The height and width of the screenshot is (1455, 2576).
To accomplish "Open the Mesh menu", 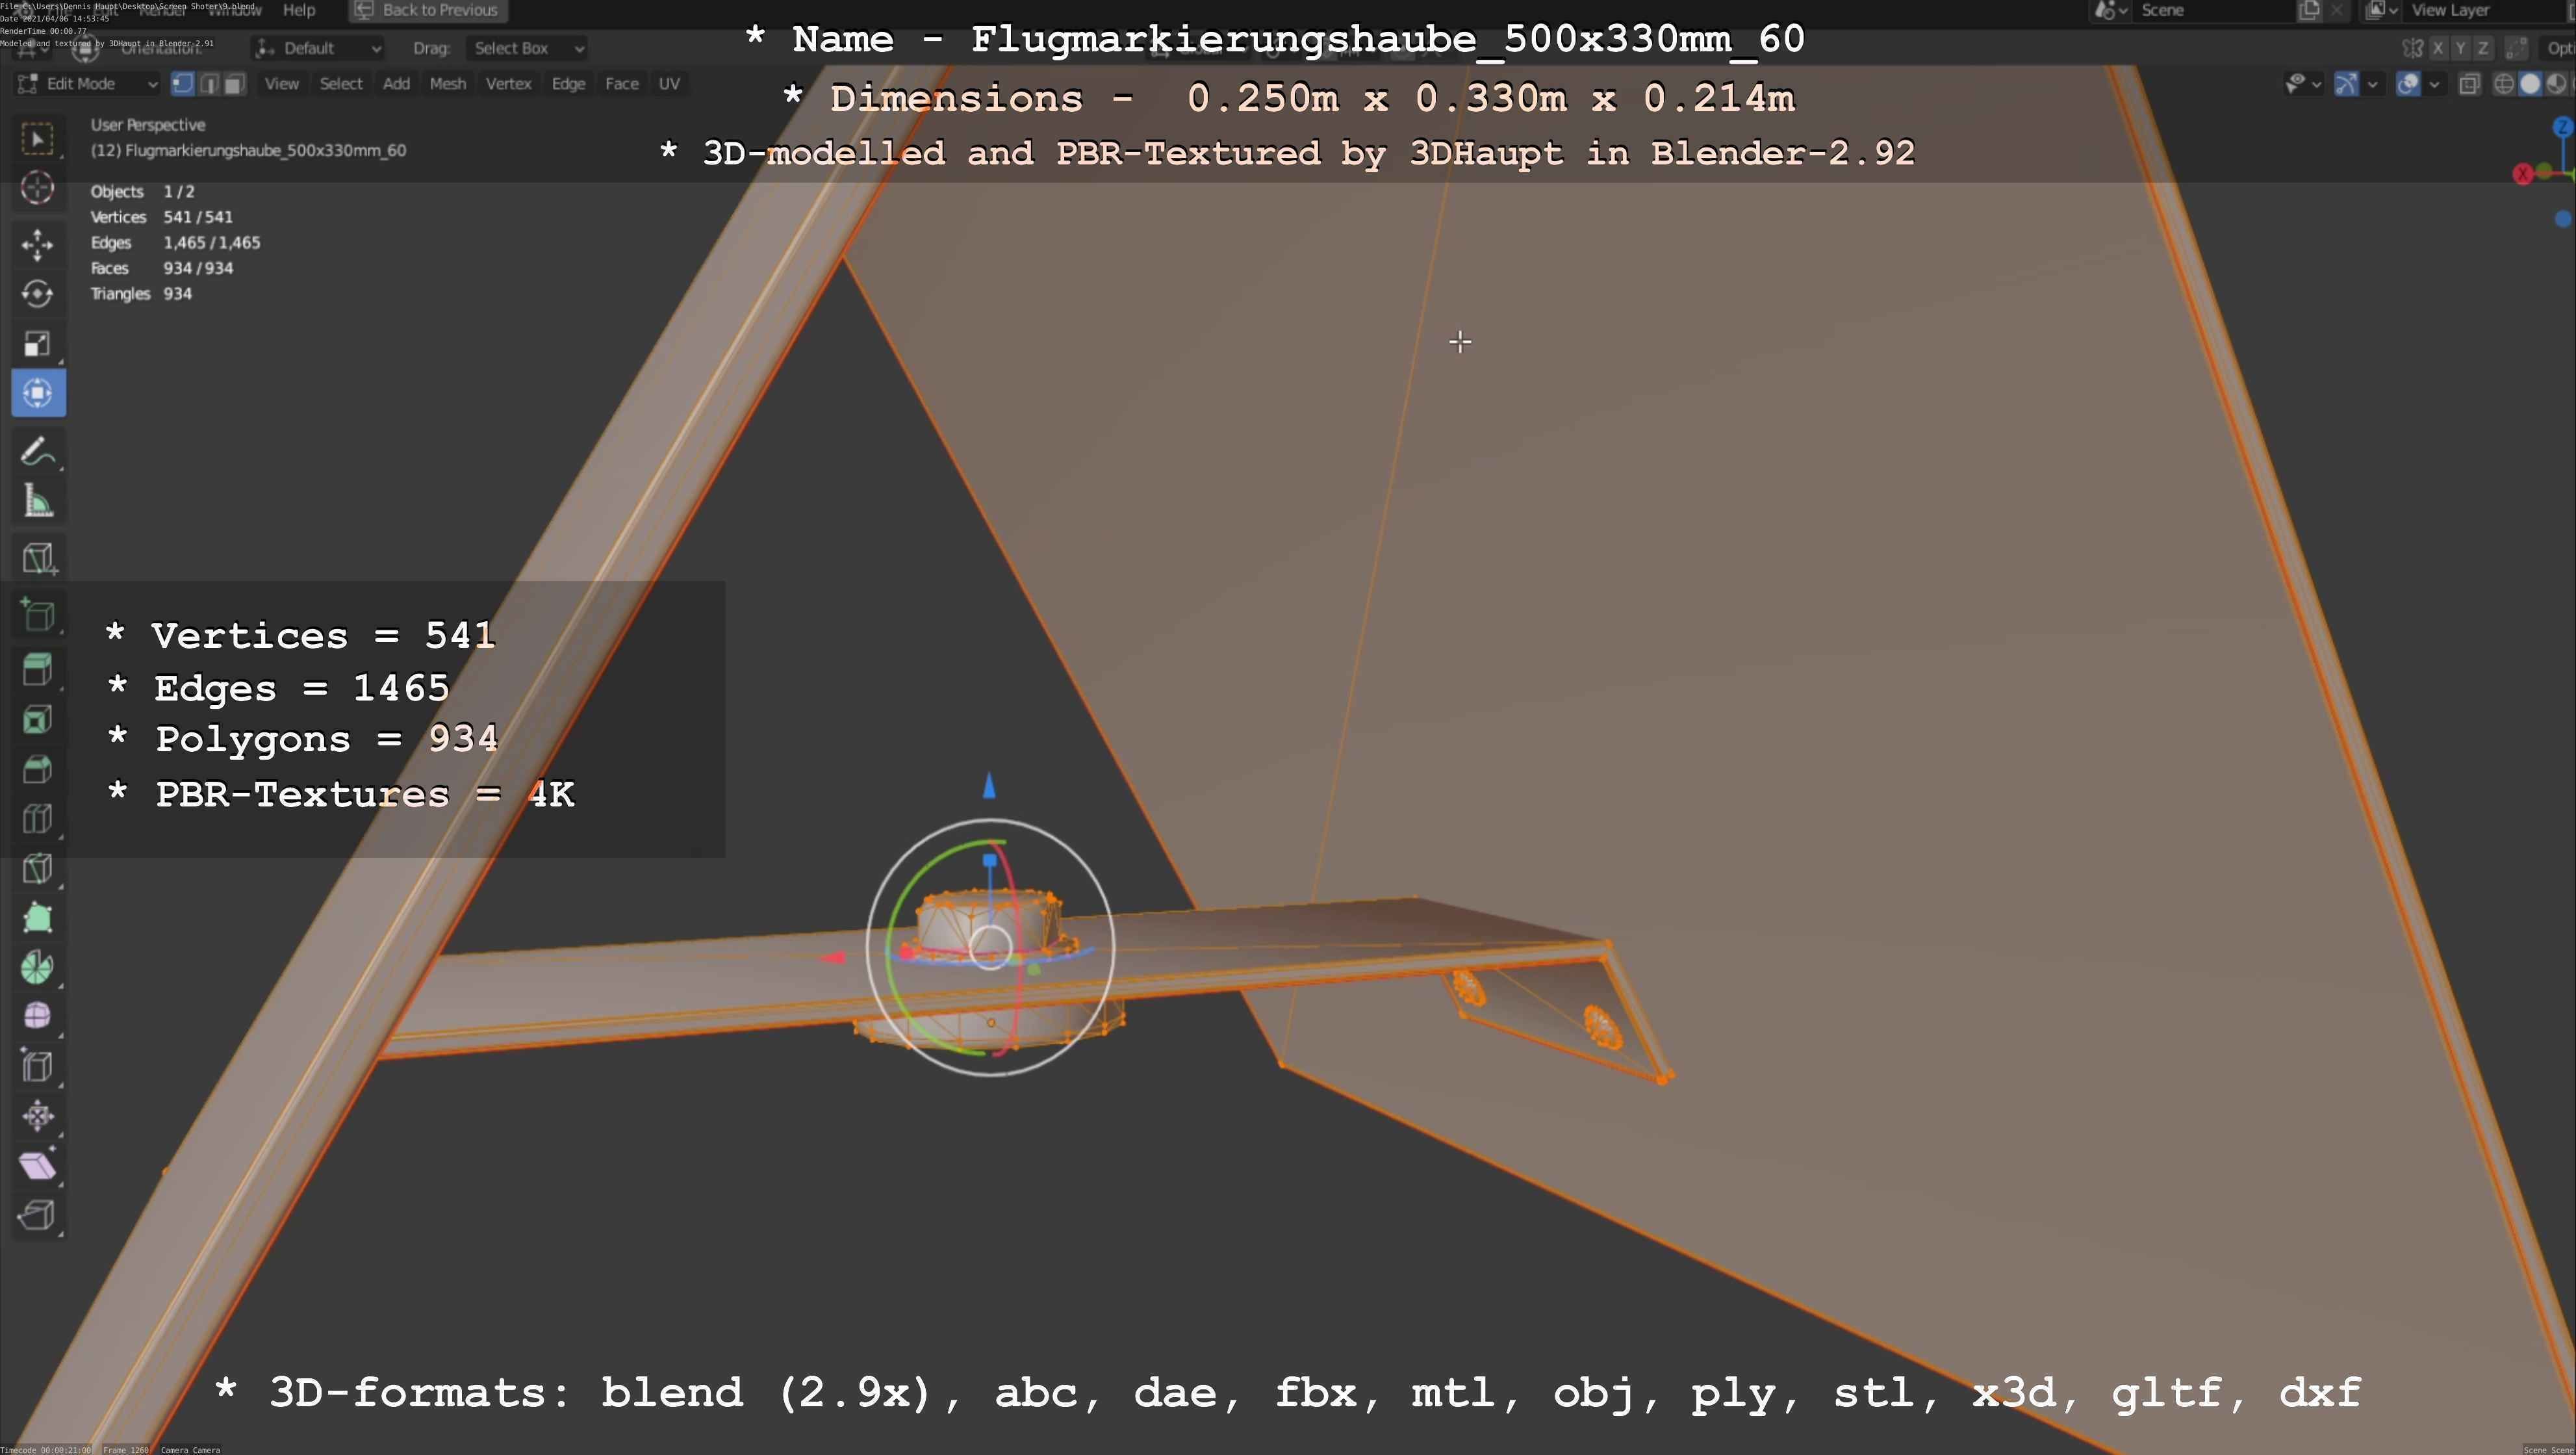I will 448,84.
